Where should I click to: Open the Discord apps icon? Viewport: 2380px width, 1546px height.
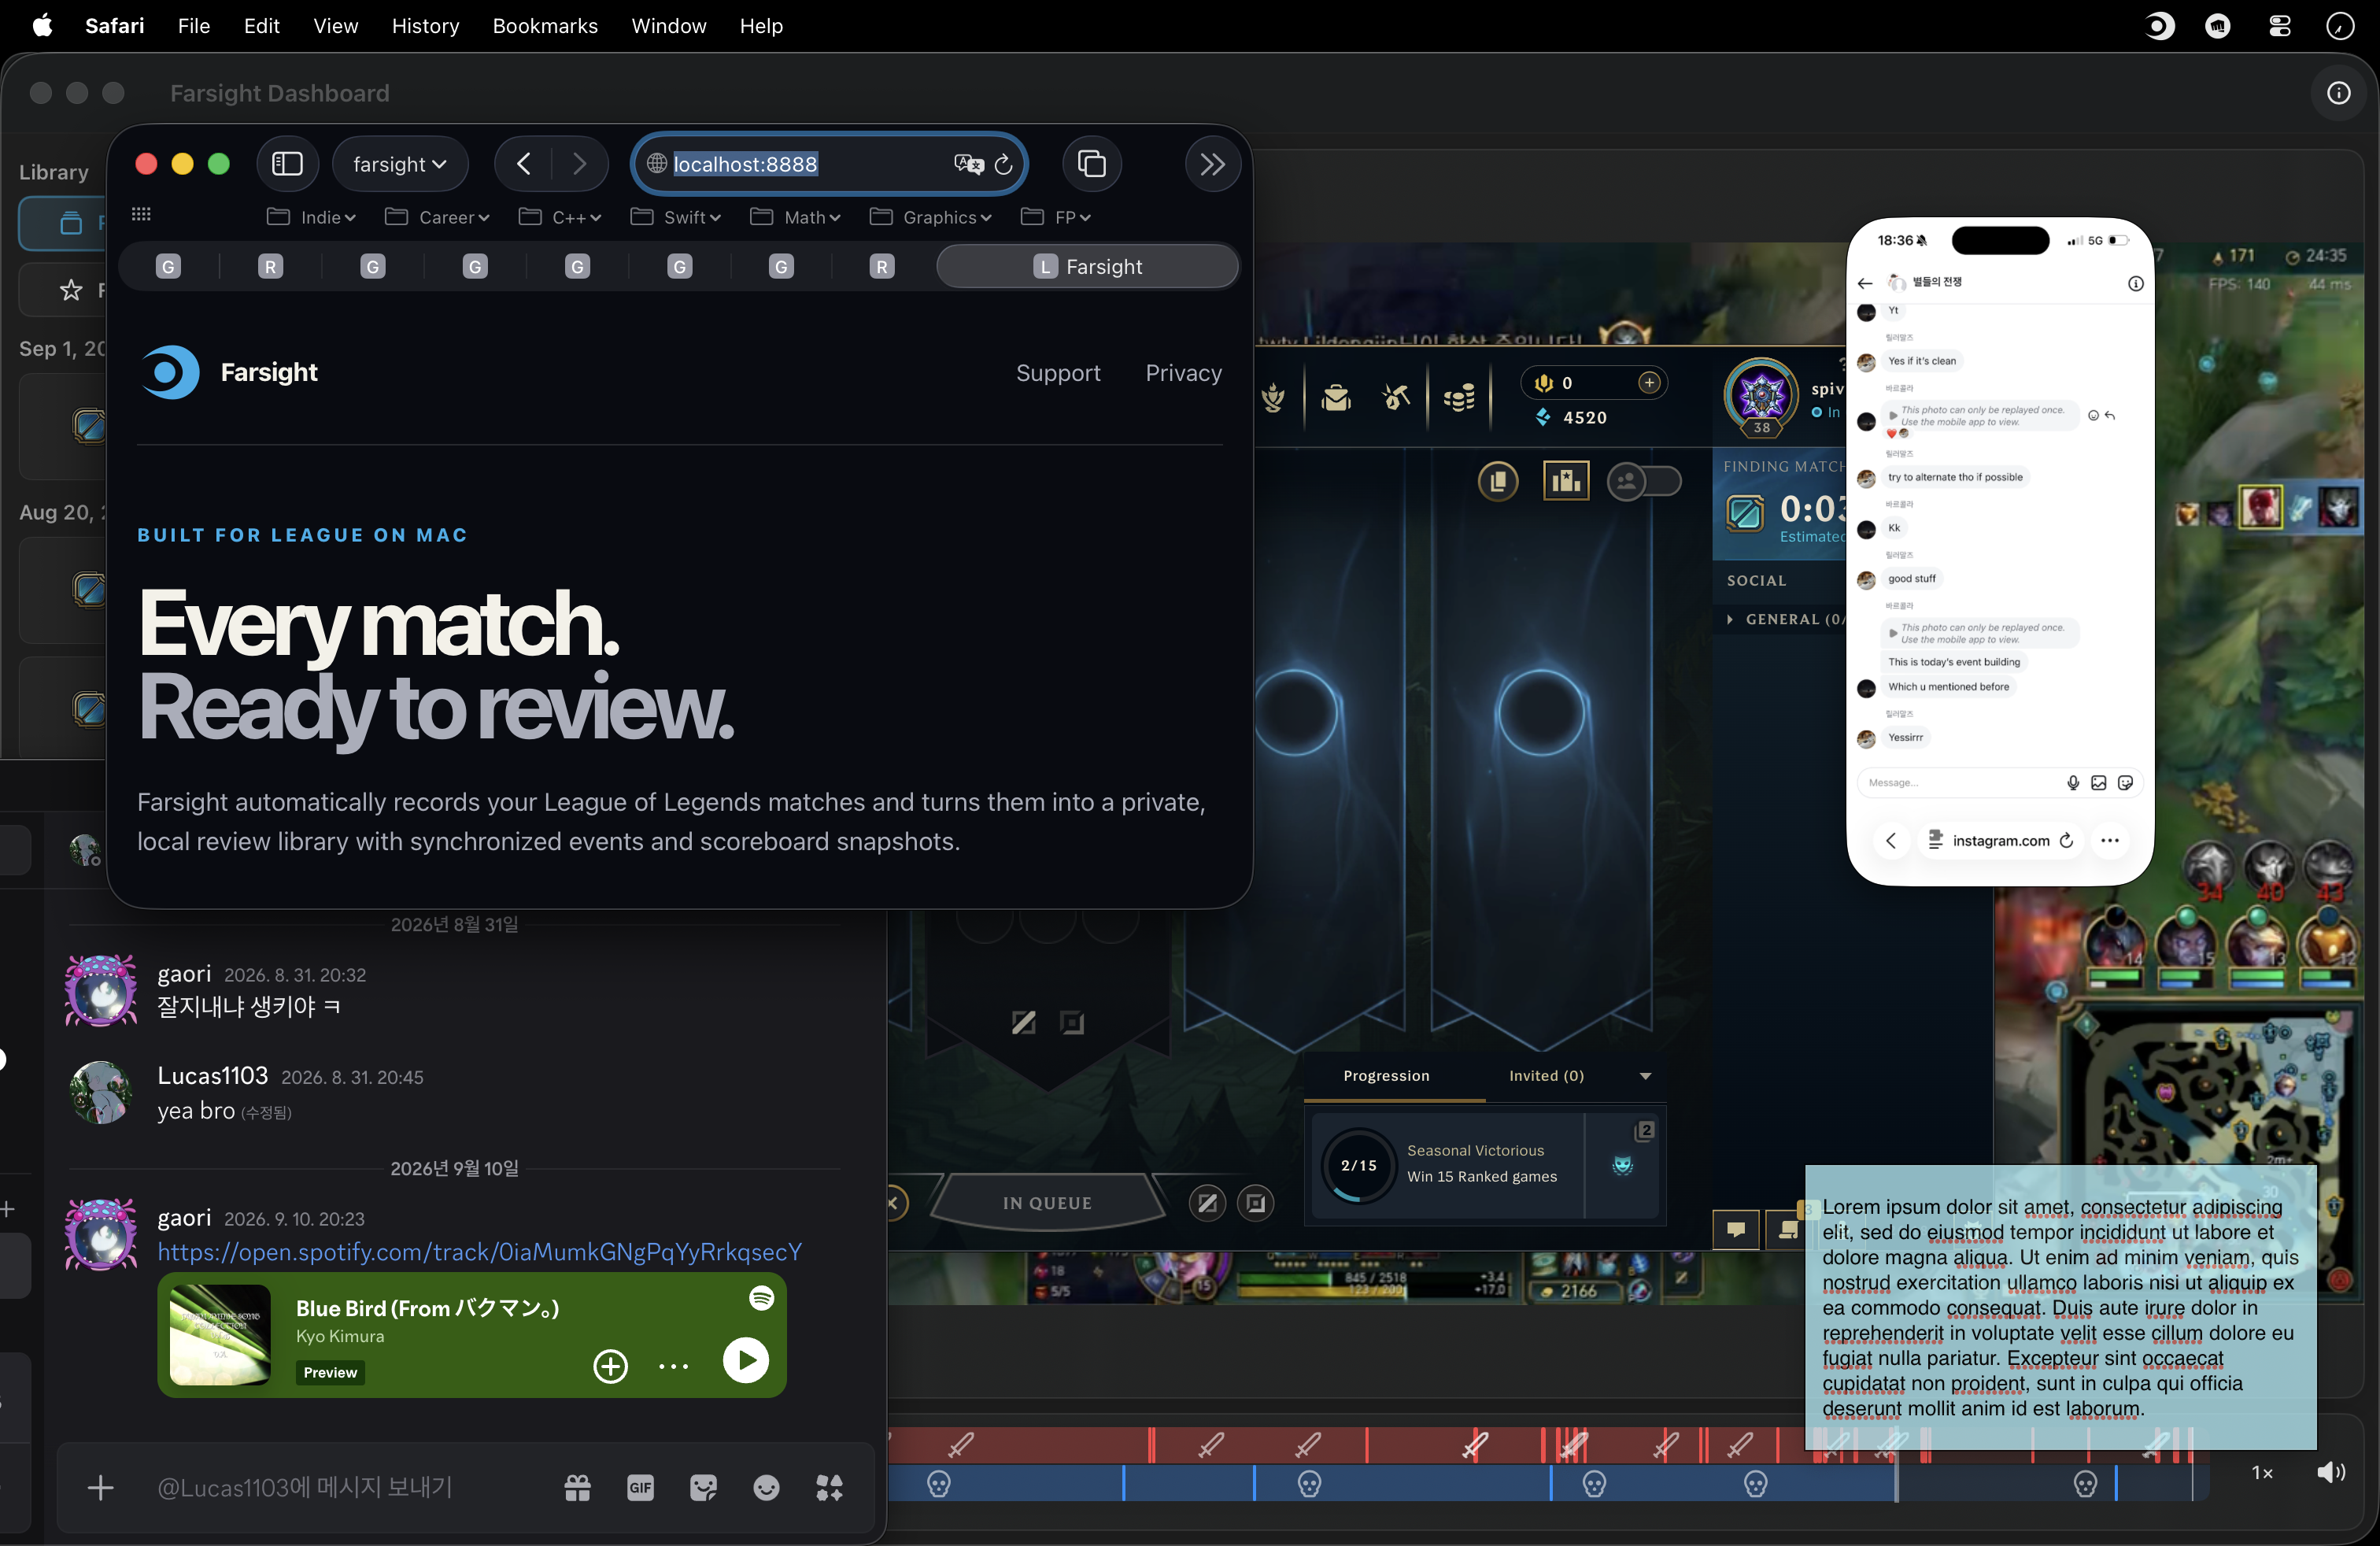point(829,1488)
